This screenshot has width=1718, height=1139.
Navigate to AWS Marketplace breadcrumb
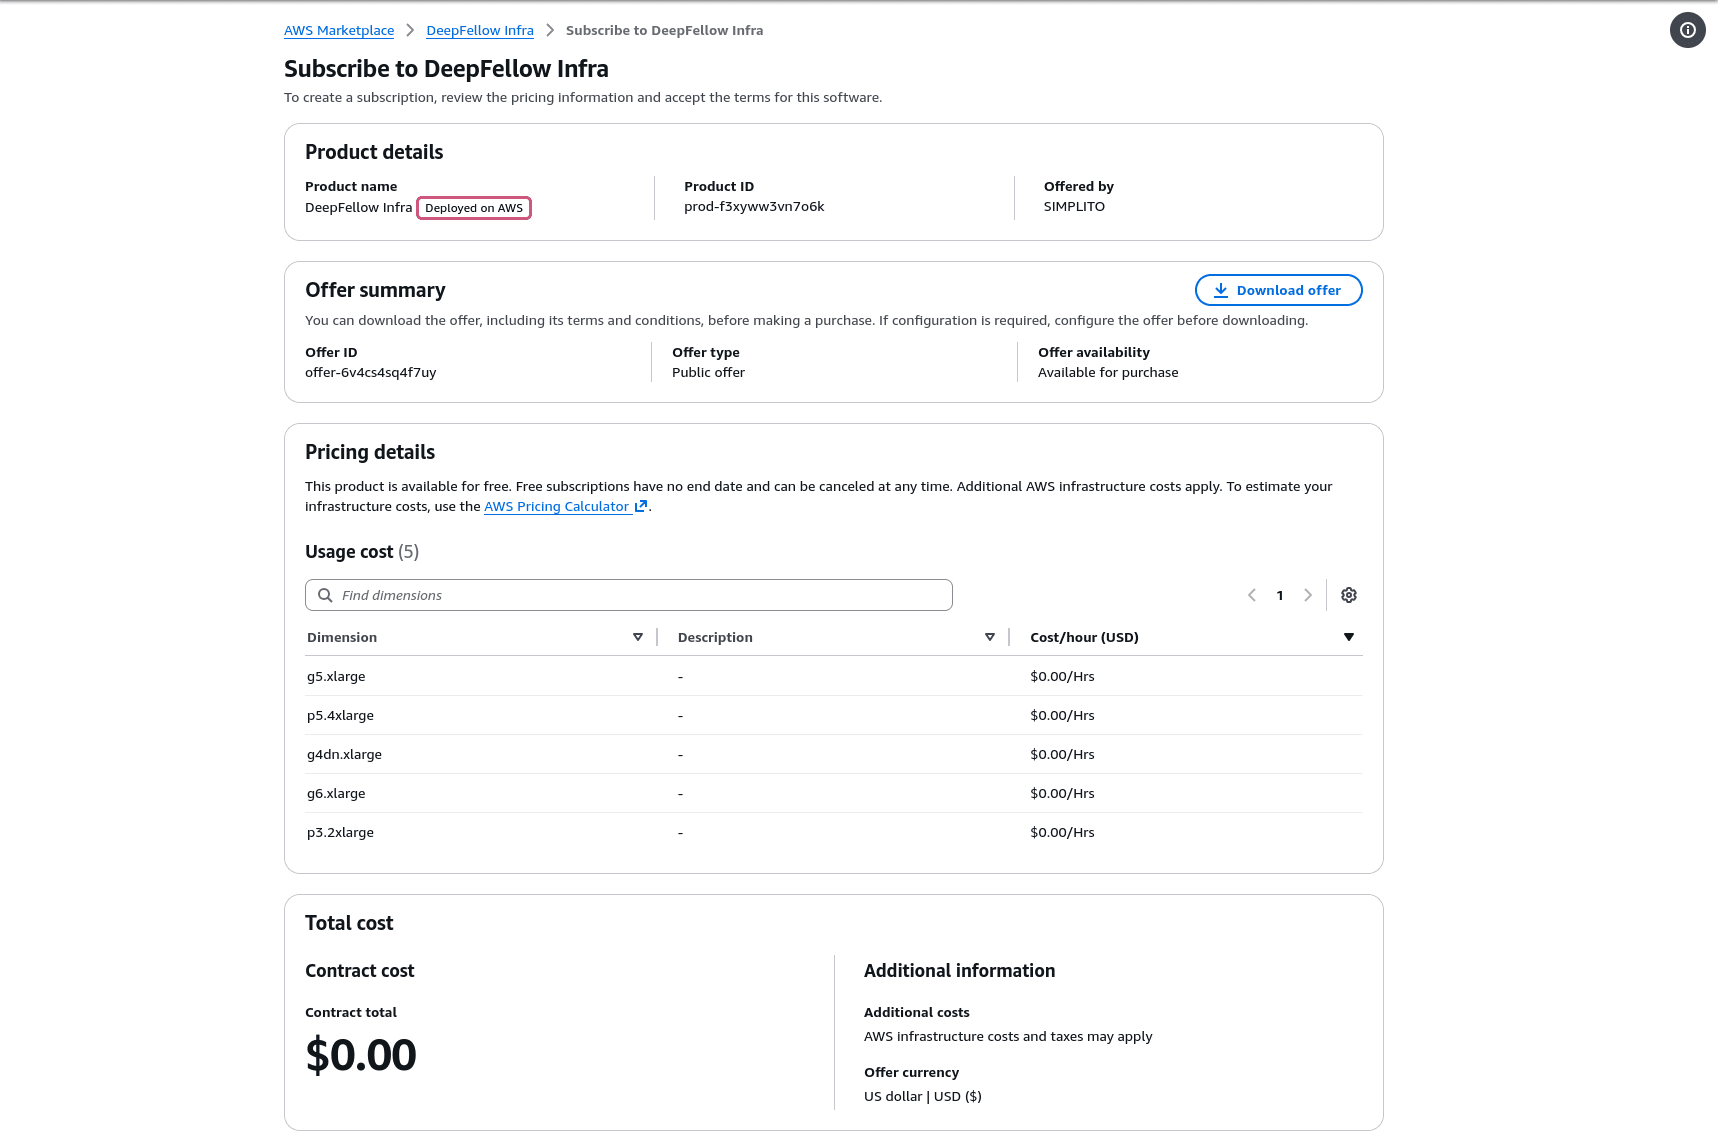click(339, 30)
